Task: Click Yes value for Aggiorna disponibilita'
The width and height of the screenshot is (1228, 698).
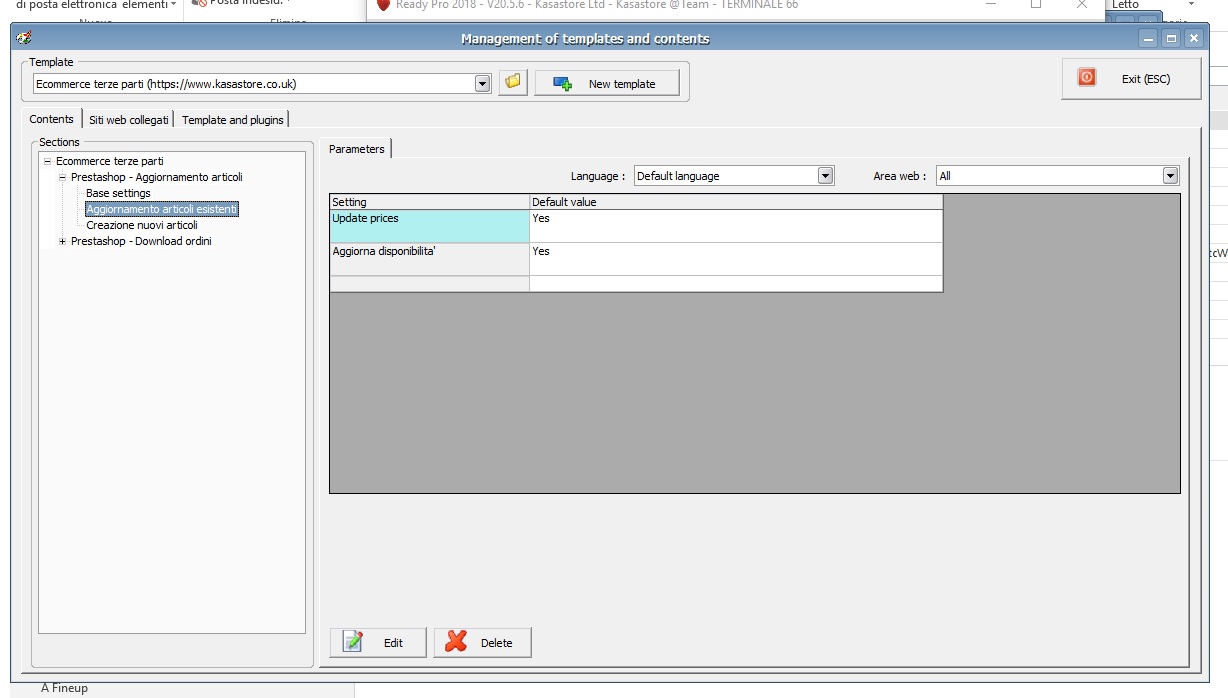Action: [736, 259]
